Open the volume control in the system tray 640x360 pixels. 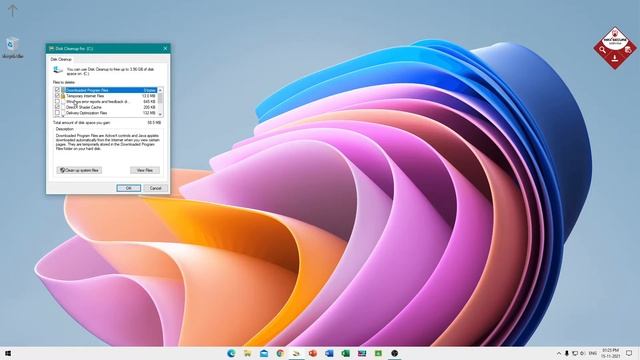tap(583, 353)
